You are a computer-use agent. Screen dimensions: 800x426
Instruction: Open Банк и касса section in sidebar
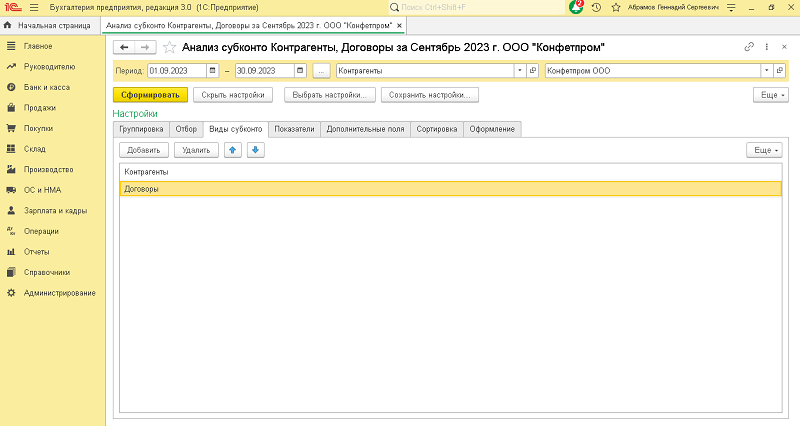(x=40, y=87)
